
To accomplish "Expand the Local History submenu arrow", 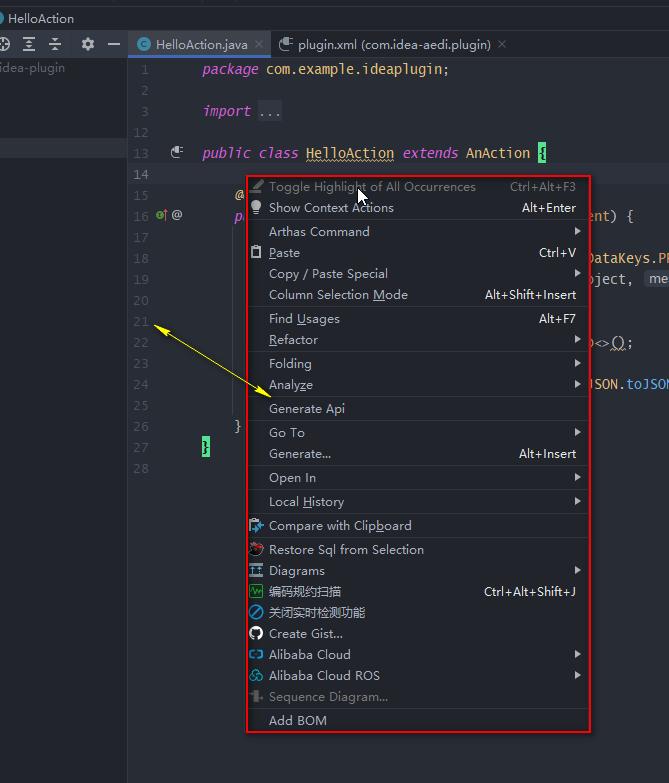I will click(x=578, y=501).
